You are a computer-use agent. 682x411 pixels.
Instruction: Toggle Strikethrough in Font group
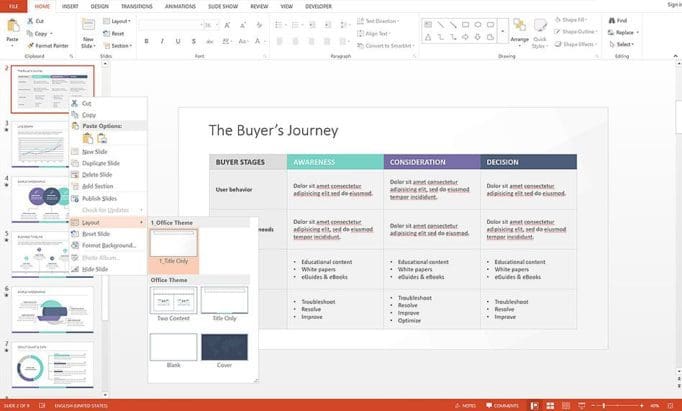(209, 41)
